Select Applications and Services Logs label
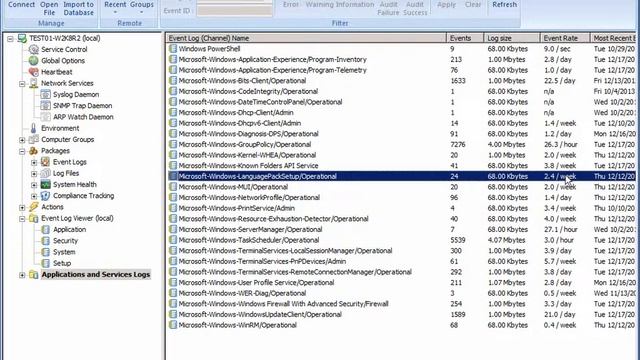The width and height of the screenshot is (640, 360). 96,275
